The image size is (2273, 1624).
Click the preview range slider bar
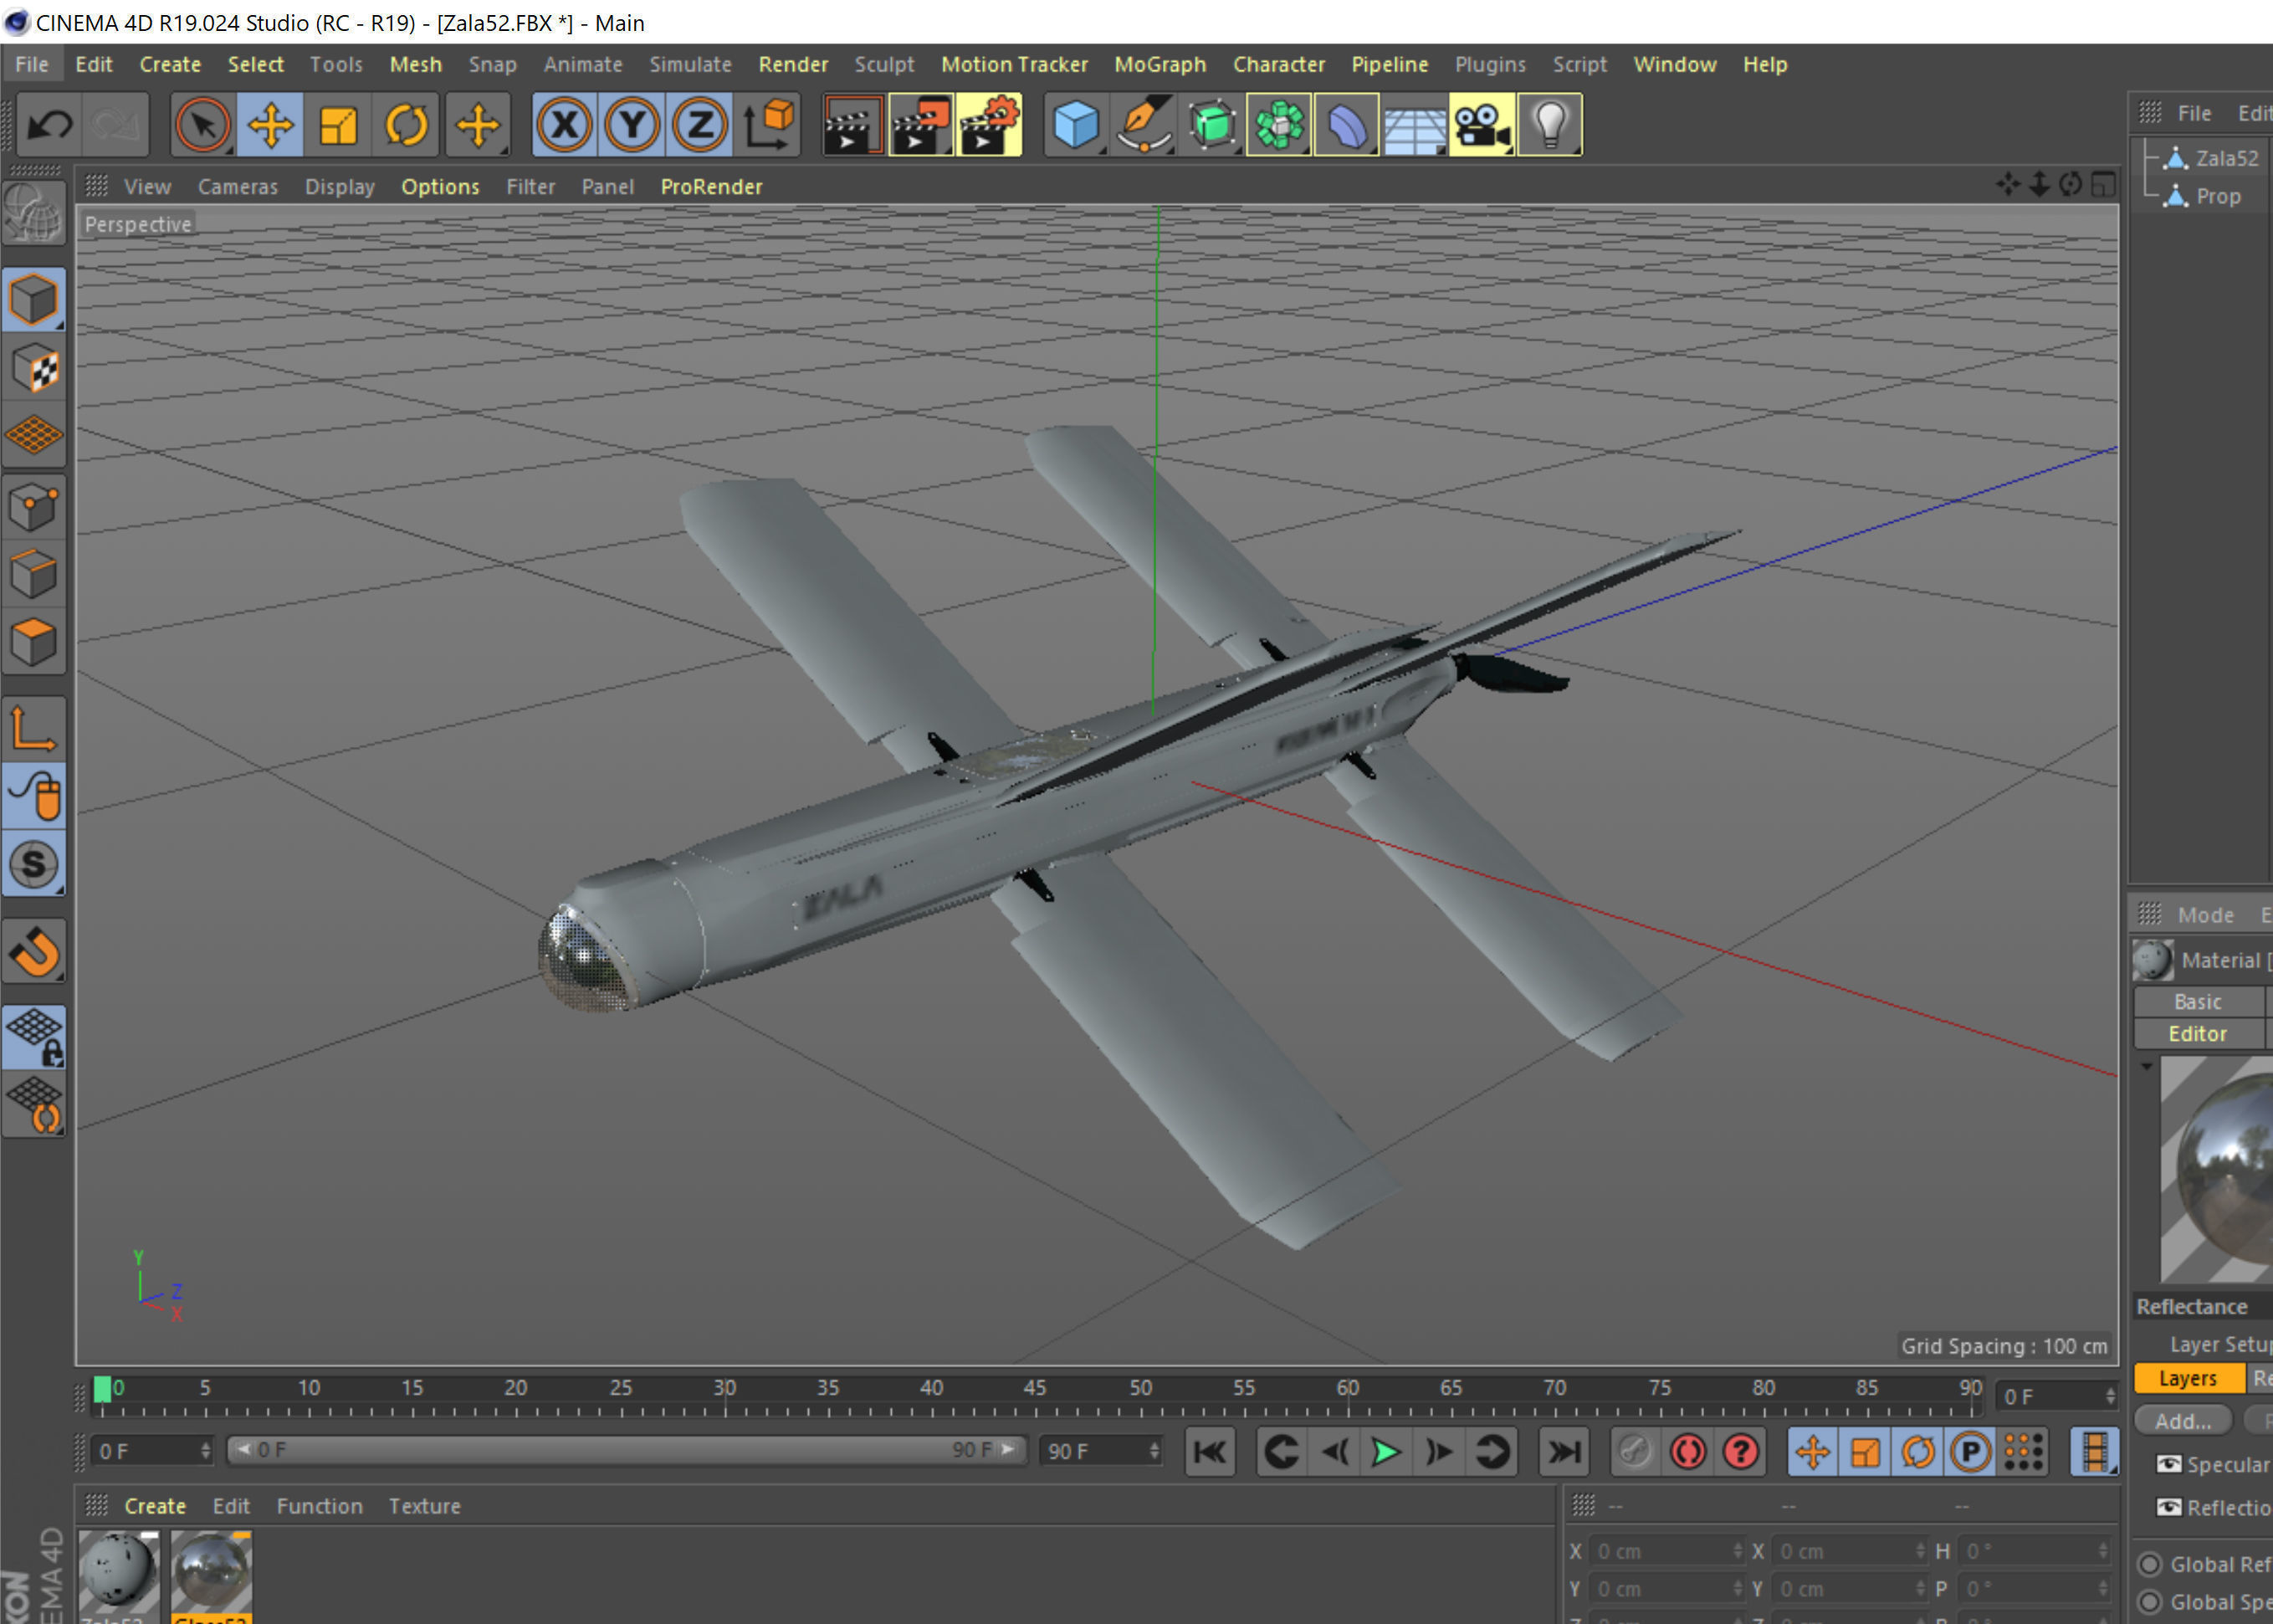pos(627,1450)
